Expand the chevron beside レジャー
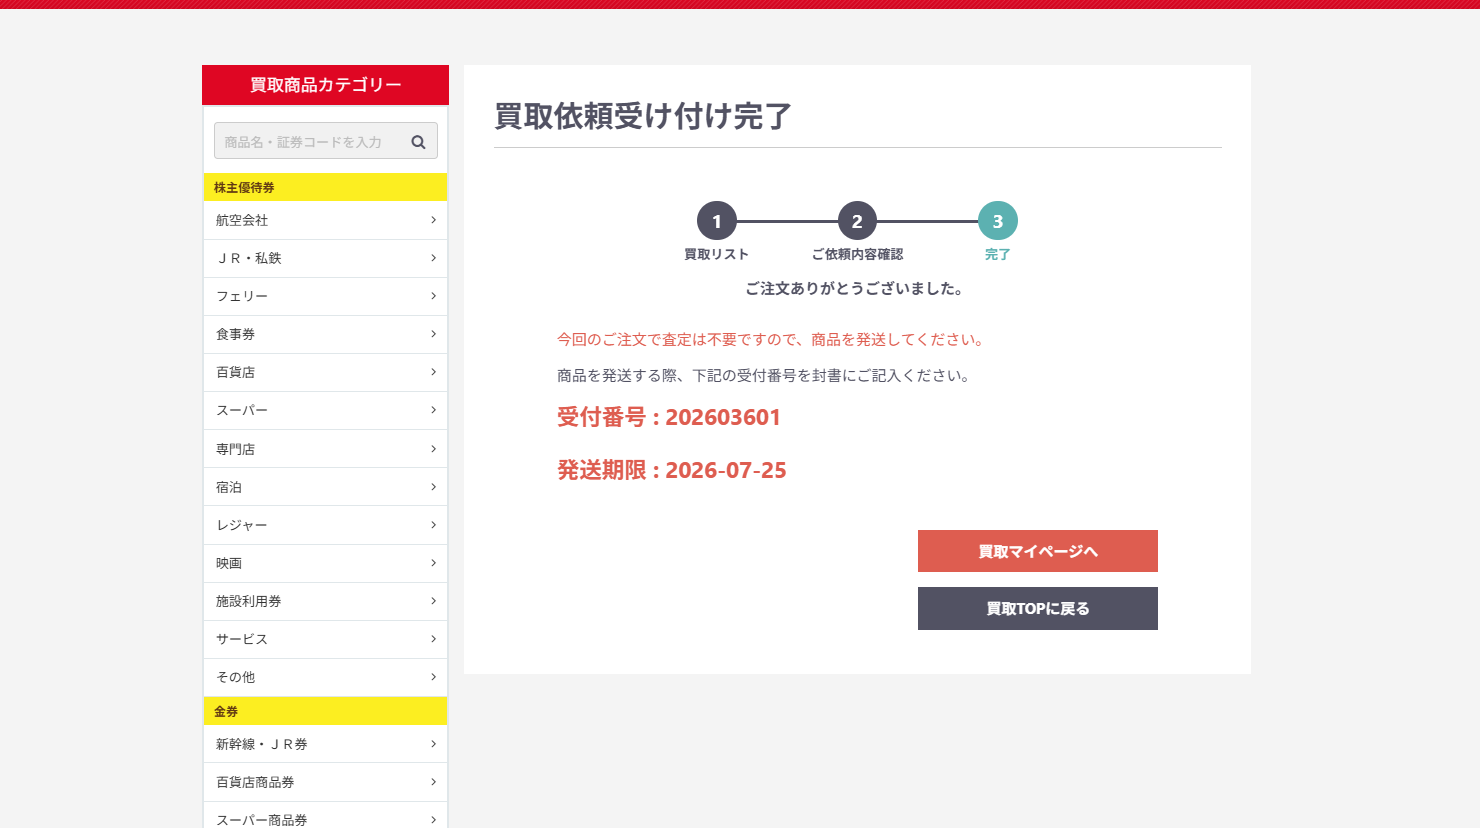The image size is (1480, 828). coord(433,525)
